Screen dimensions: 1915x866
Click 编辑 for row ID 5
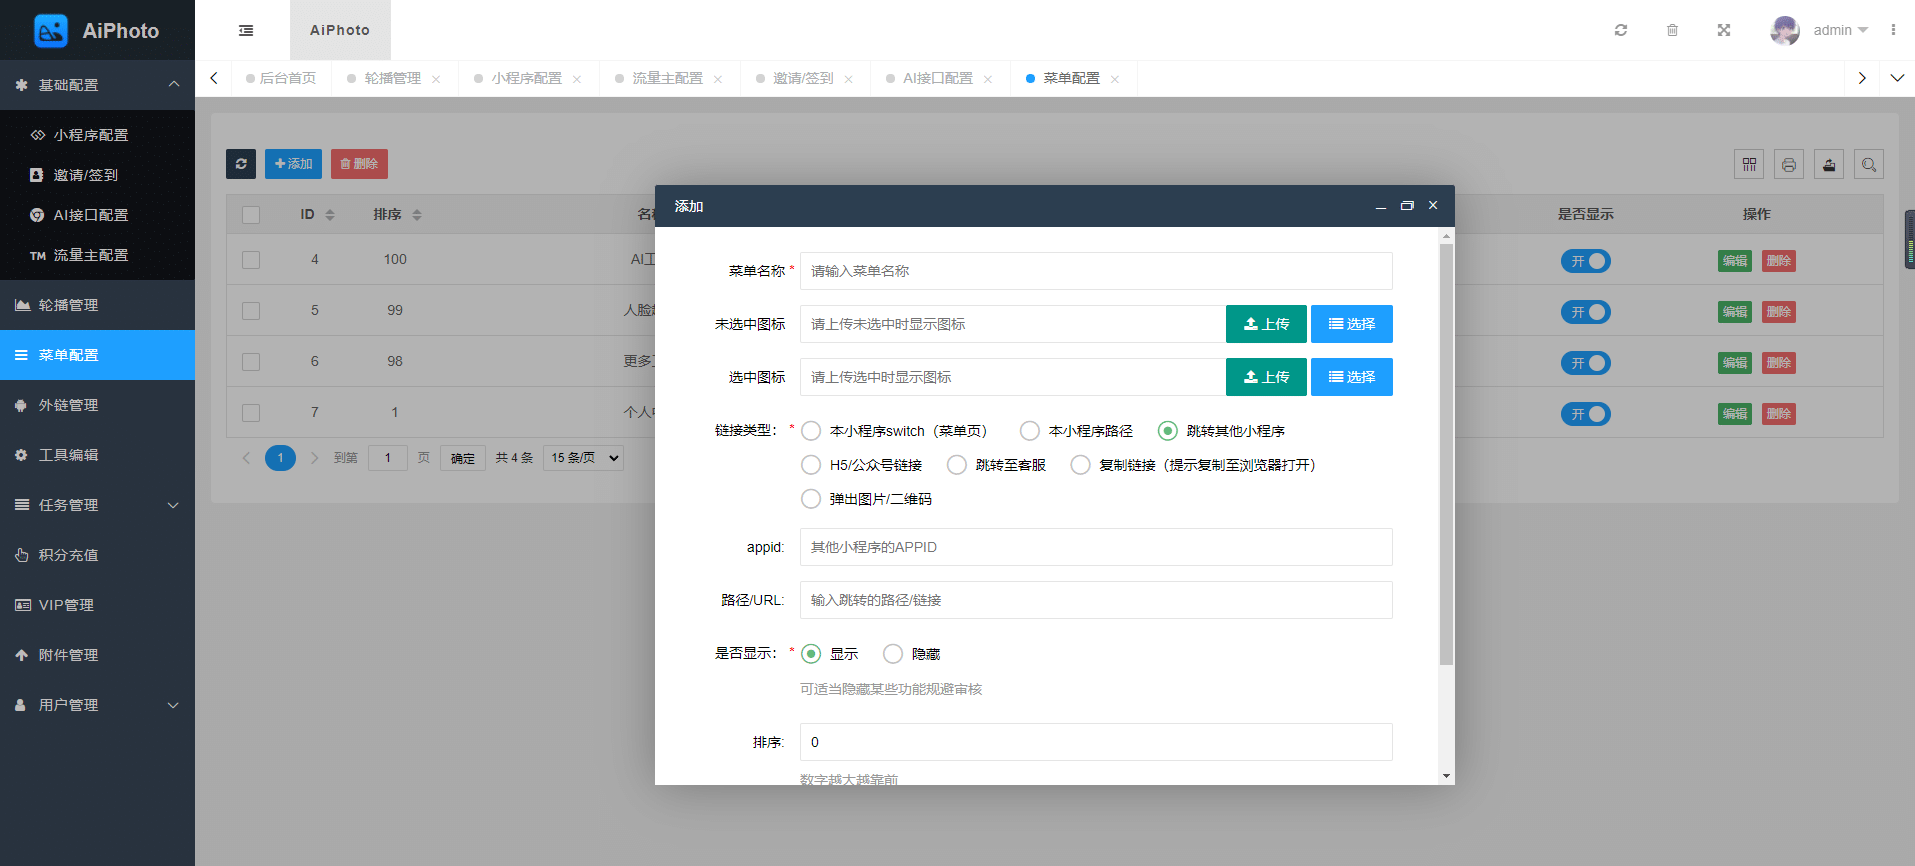[1735, 312]
